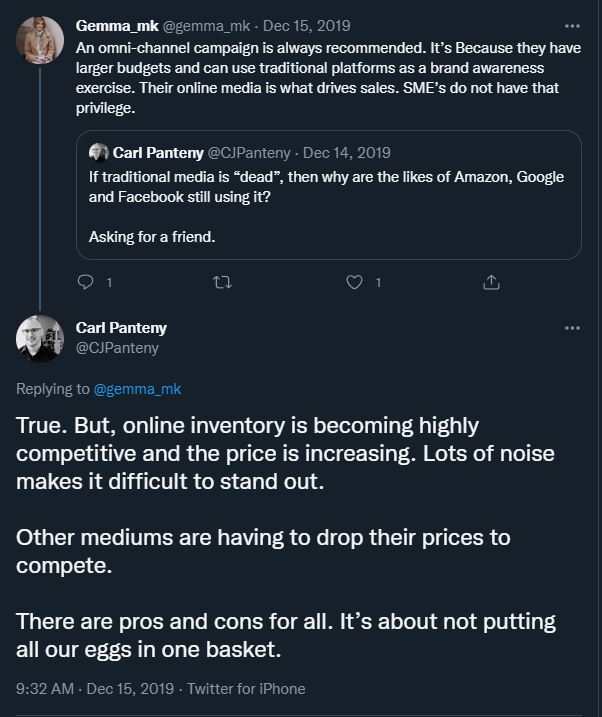602x717 pixels.
Task: Click the @CJPanteny handle below Carl's name
Action: (117, 348)
